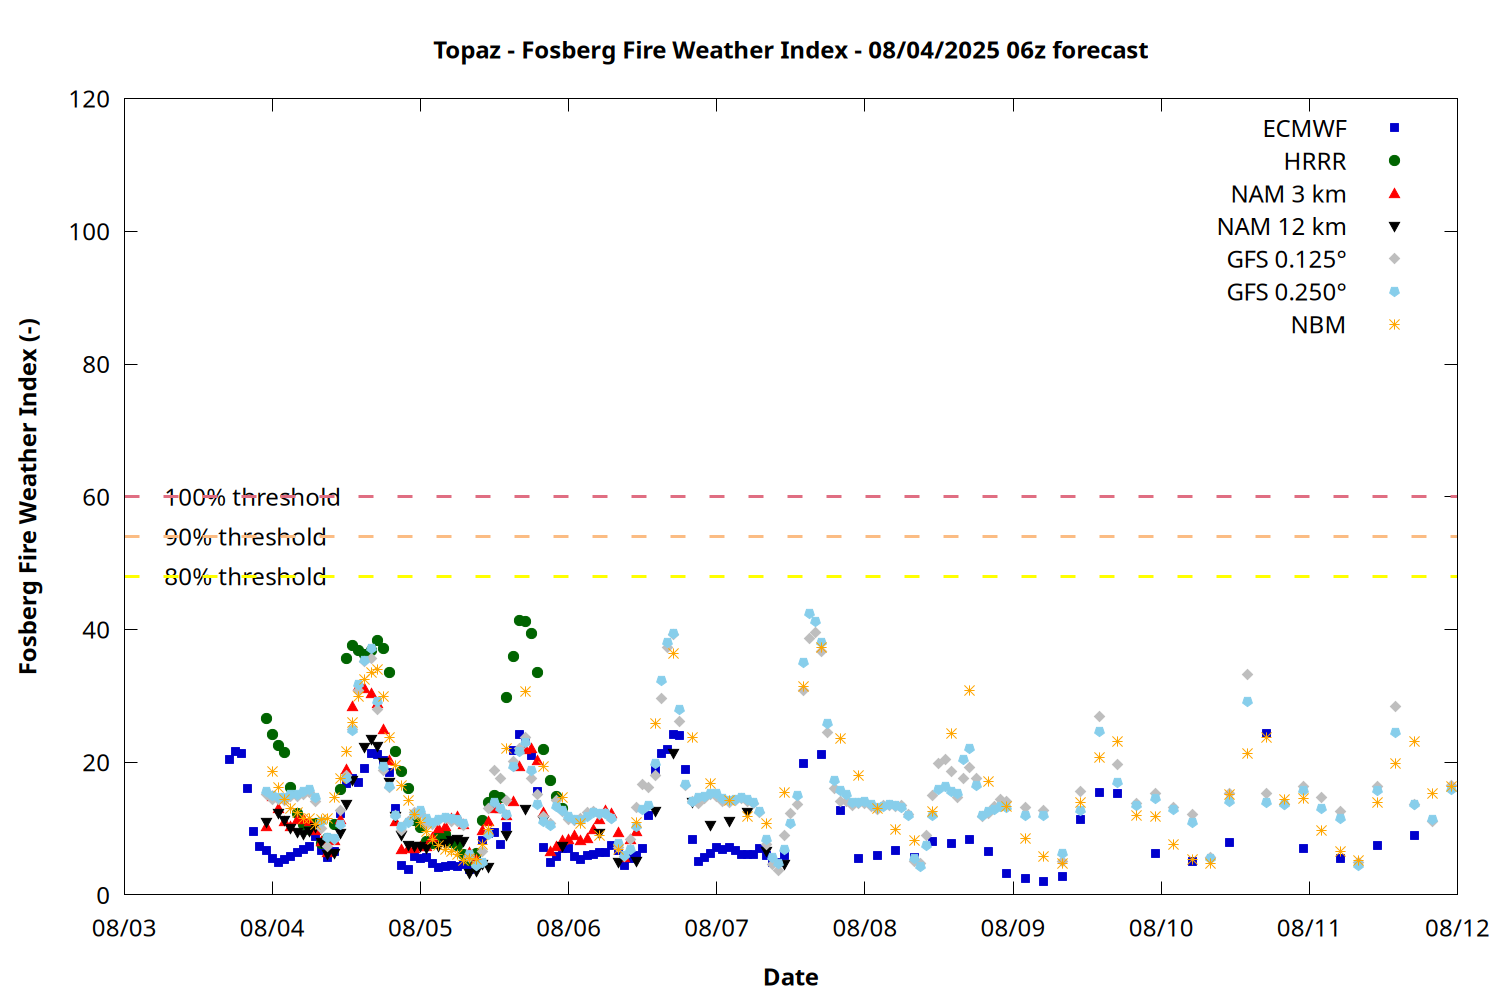Click the 80 y-axis tick label
Screen dimensions: 1500x1000
[x=96, y=365]
